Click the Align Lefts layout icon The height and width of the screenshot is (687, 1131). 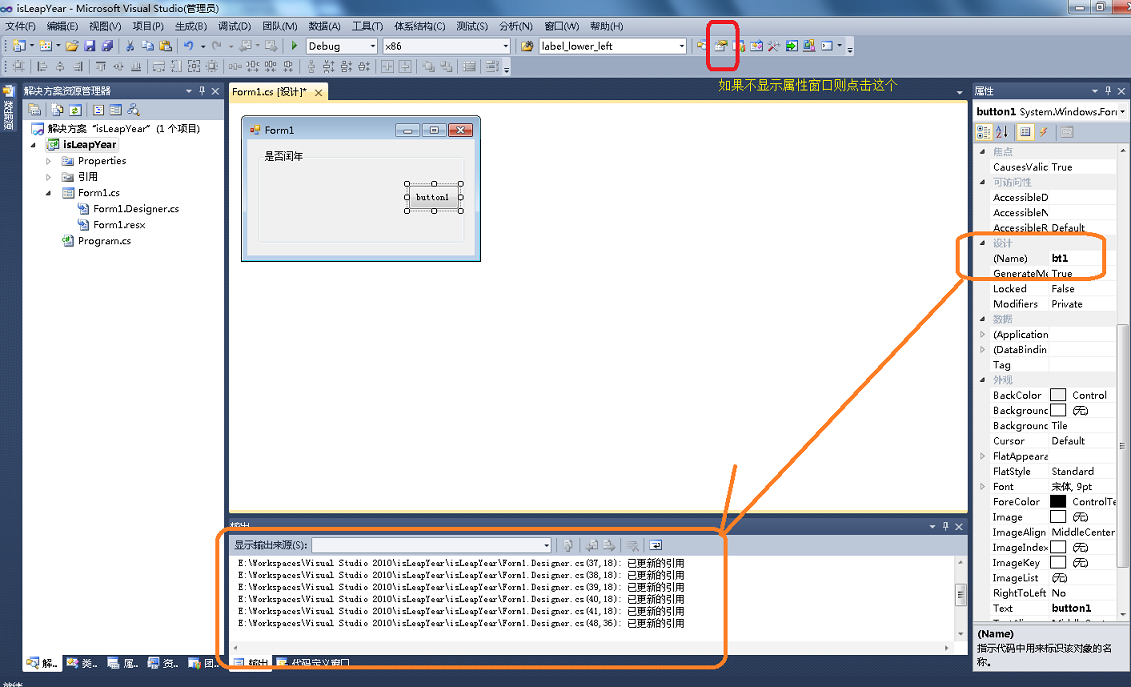click(42, 66)
